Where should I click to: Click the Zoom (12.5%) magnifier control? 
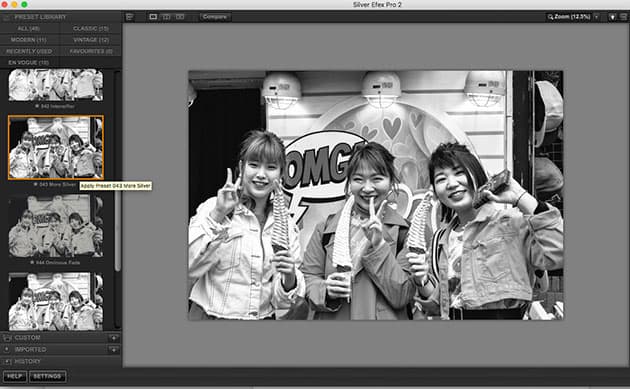click(569, 17)
